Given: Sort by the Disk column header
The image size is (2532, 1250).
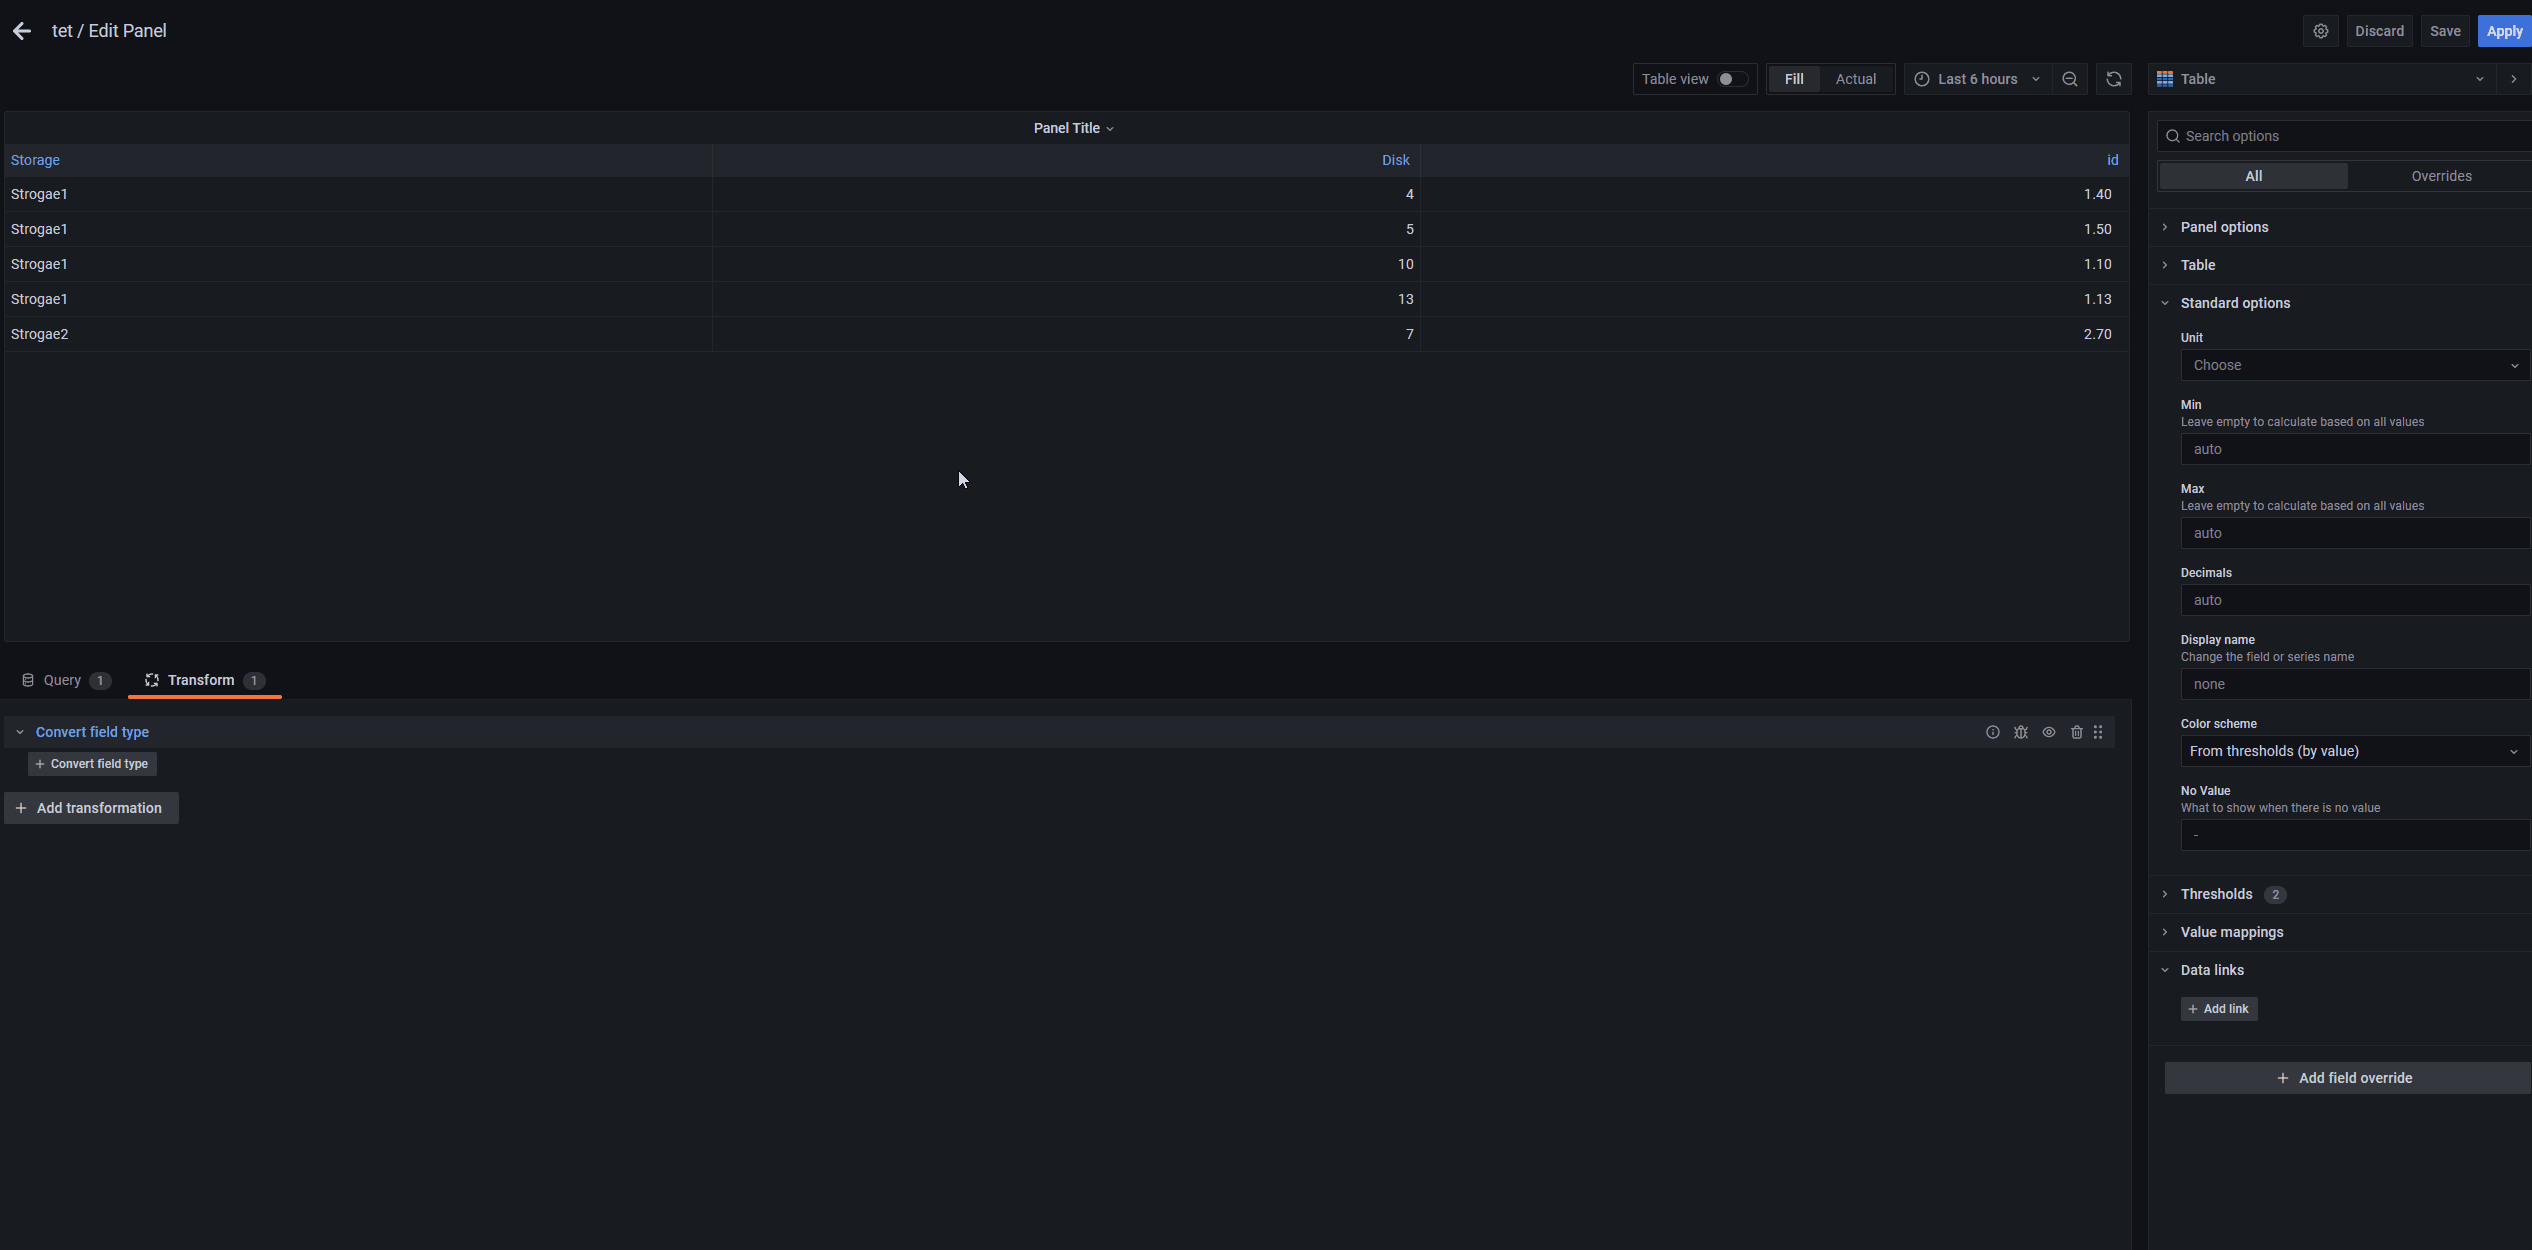Looking at the screenshot, I should tap(1395, 160).
